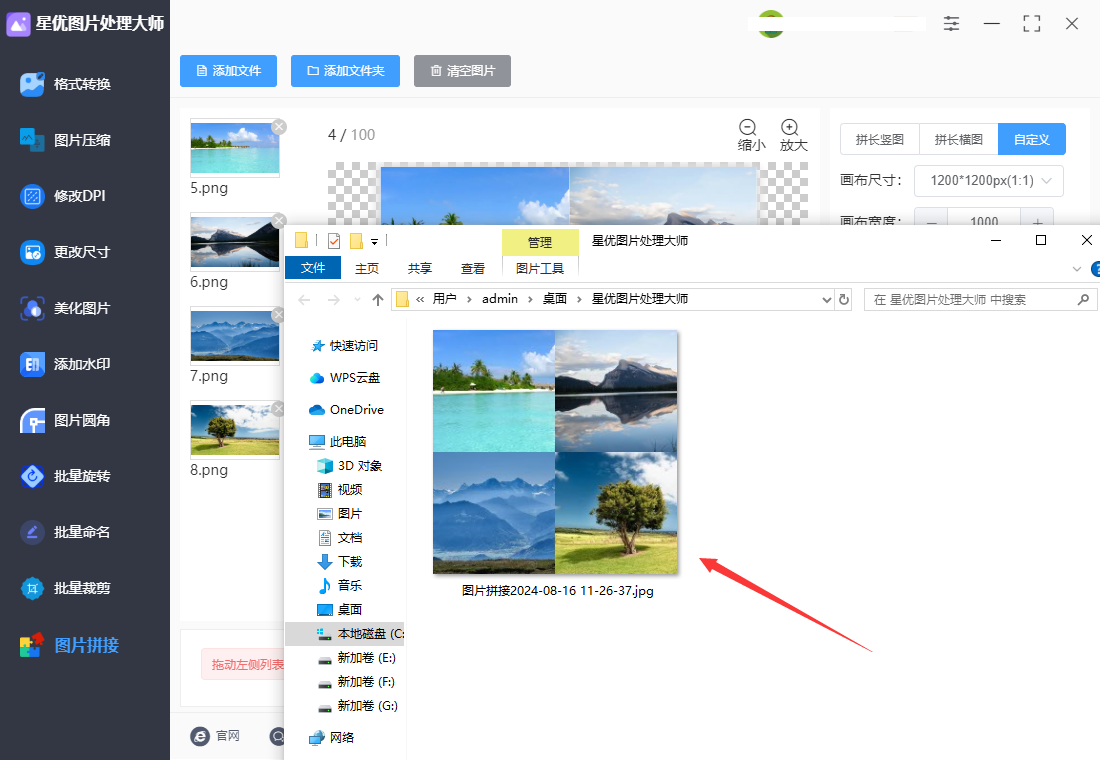
Task: Click 用户 in Explorer address path
Action: pos(445,299)
